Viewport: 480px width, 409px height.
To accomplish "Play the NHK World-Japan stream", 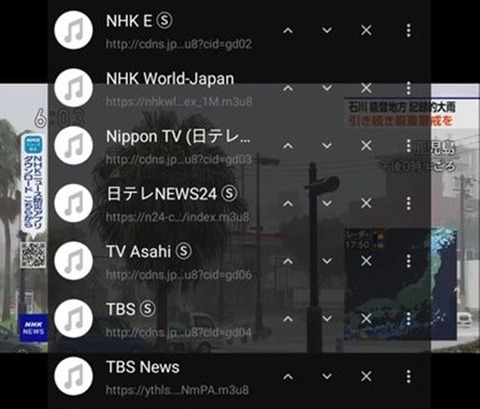I will 170,79.
